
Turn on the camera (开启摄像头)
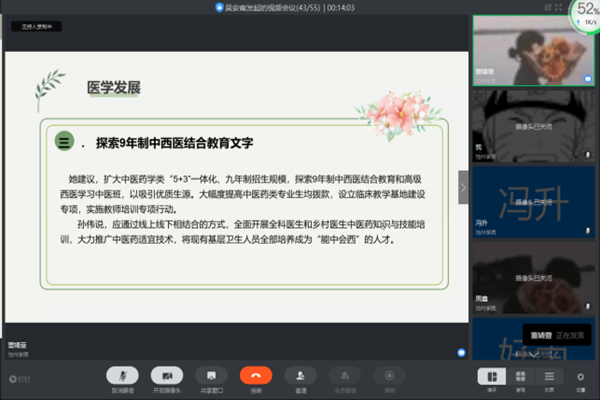[x=167, y=375]
